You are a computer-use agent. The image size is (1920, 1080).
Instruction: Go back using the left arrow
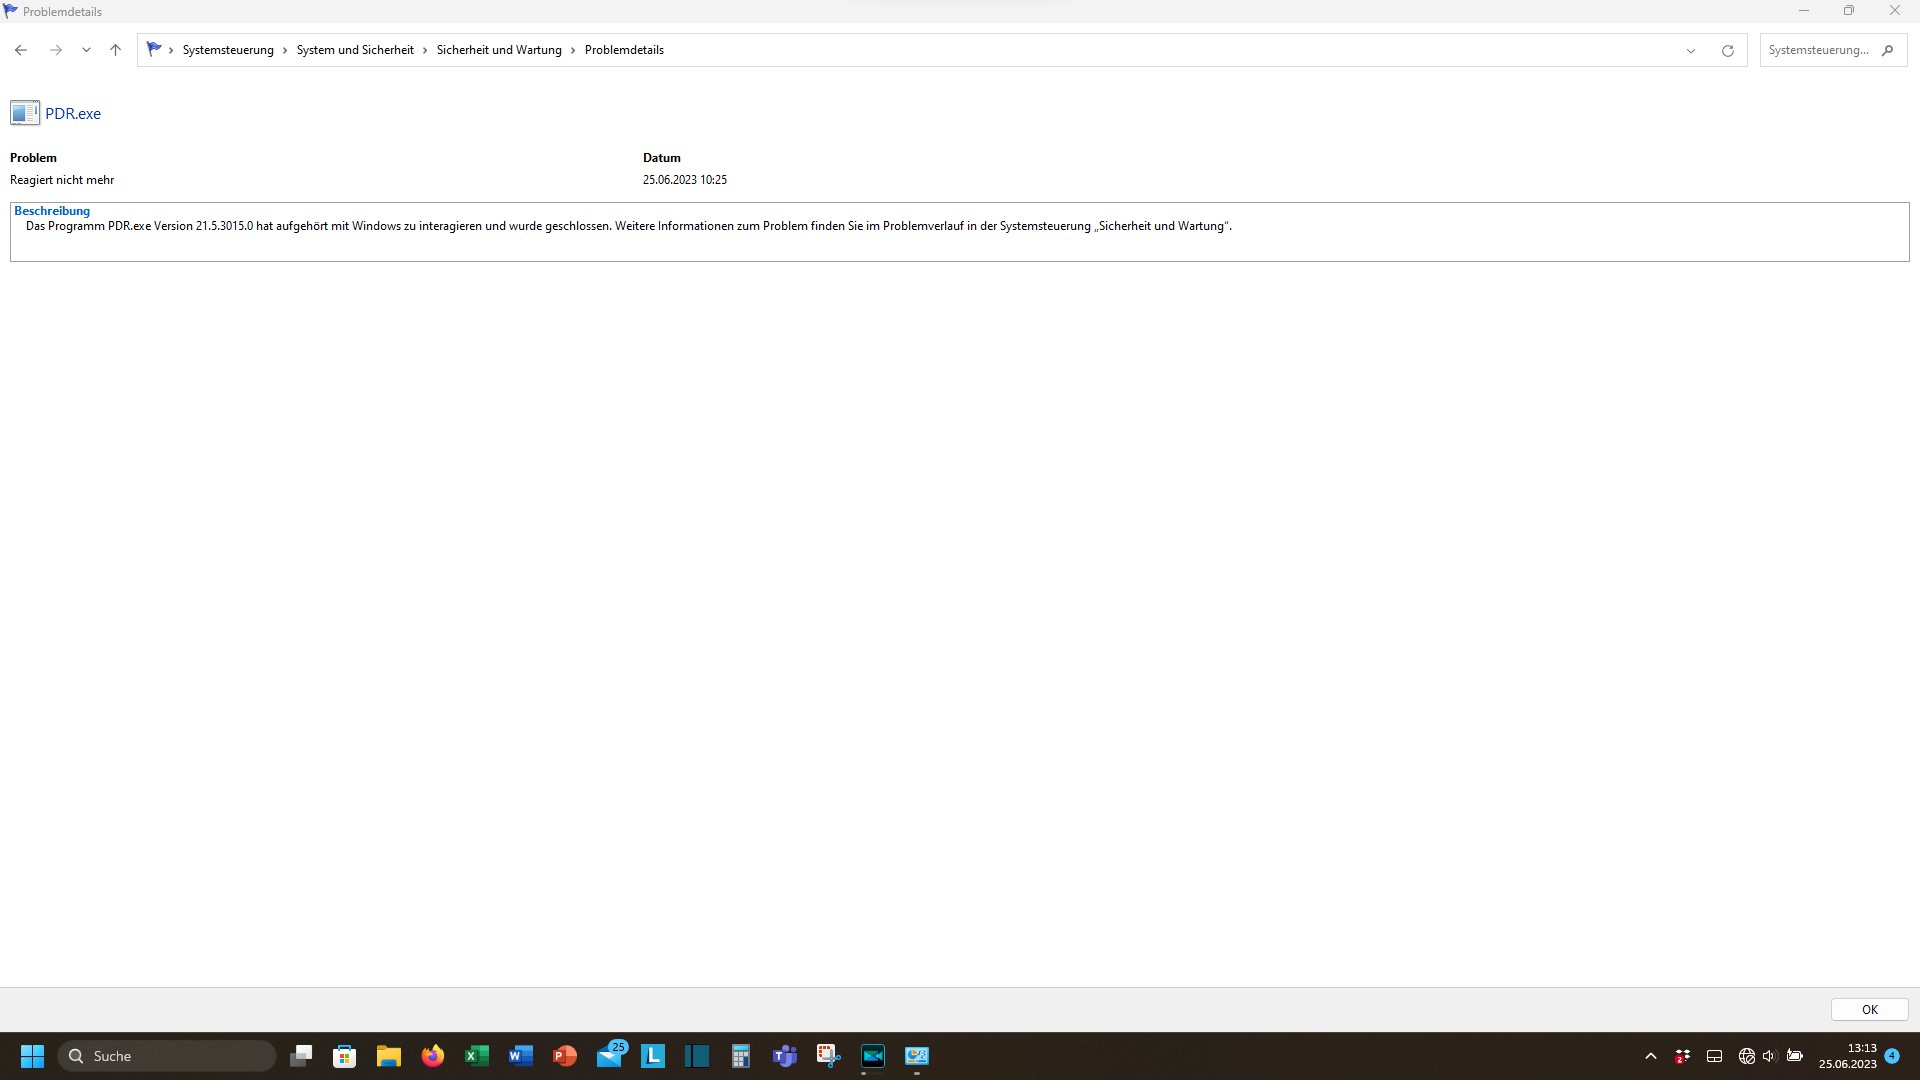coord(21,50)
